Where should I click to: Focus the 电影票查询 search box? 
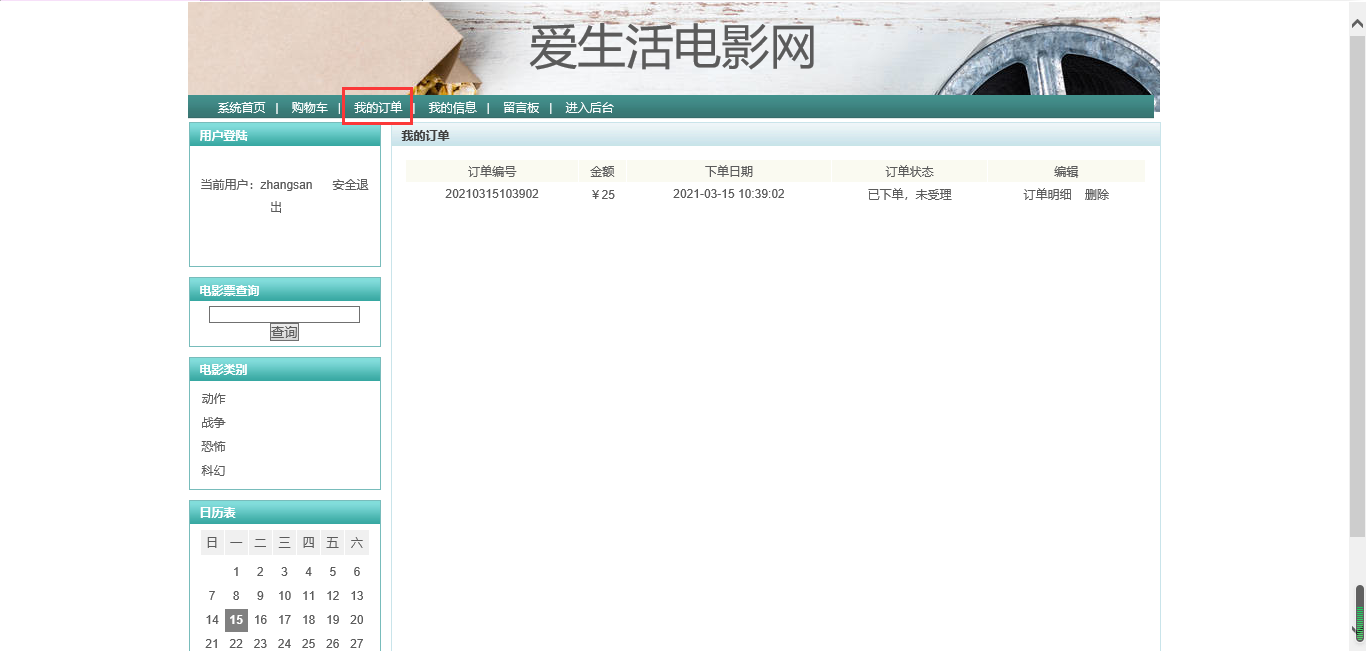284,314
